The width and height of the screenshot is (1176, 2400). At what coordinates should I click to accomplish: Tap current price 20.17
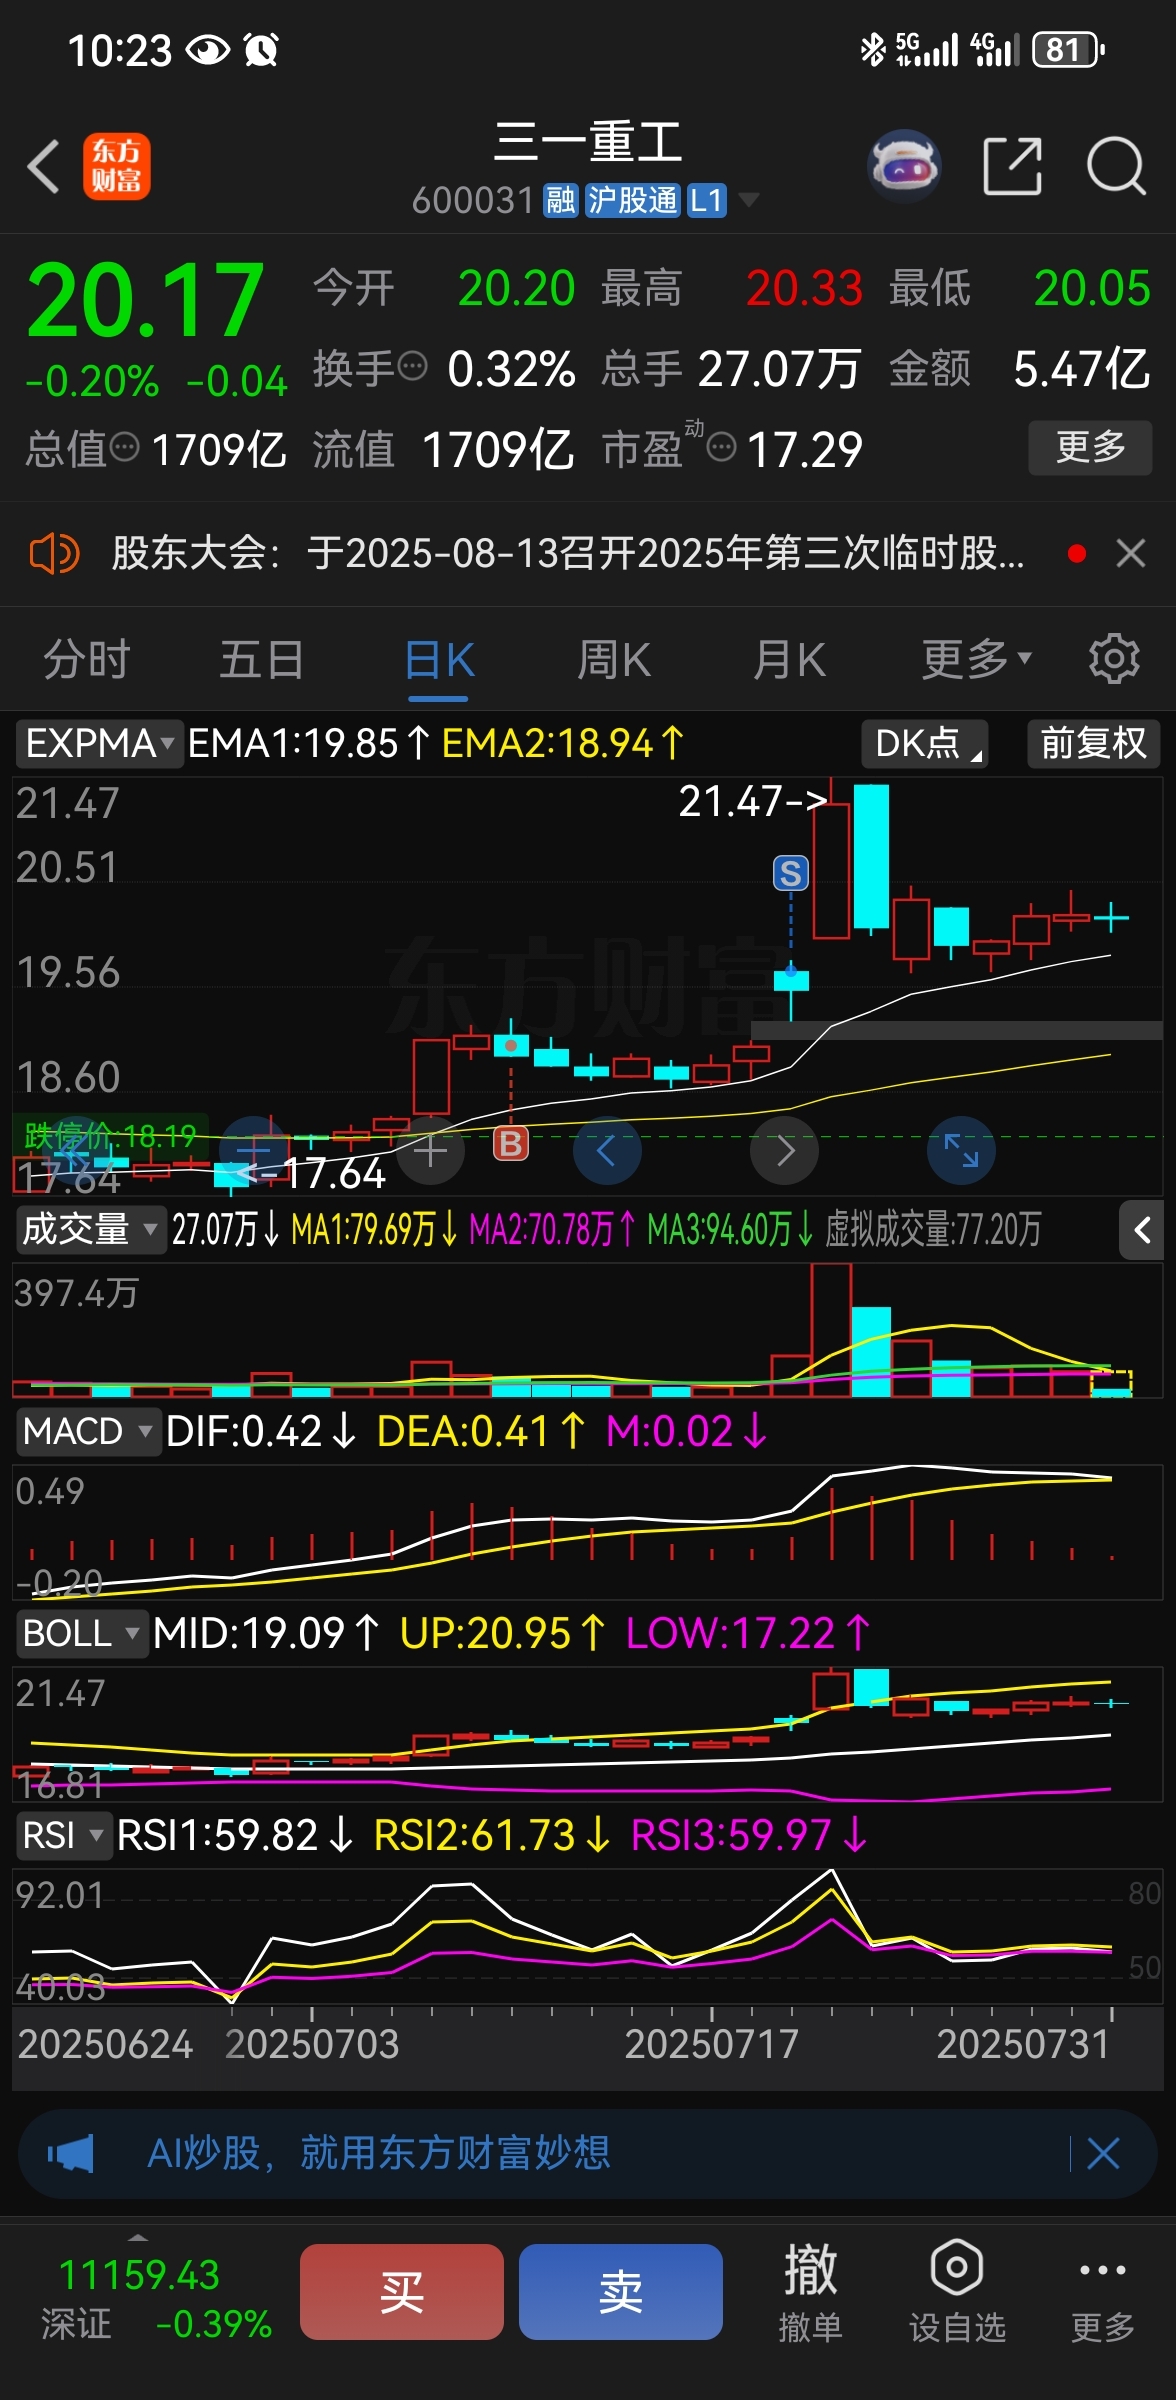click(x=145, y=300)
